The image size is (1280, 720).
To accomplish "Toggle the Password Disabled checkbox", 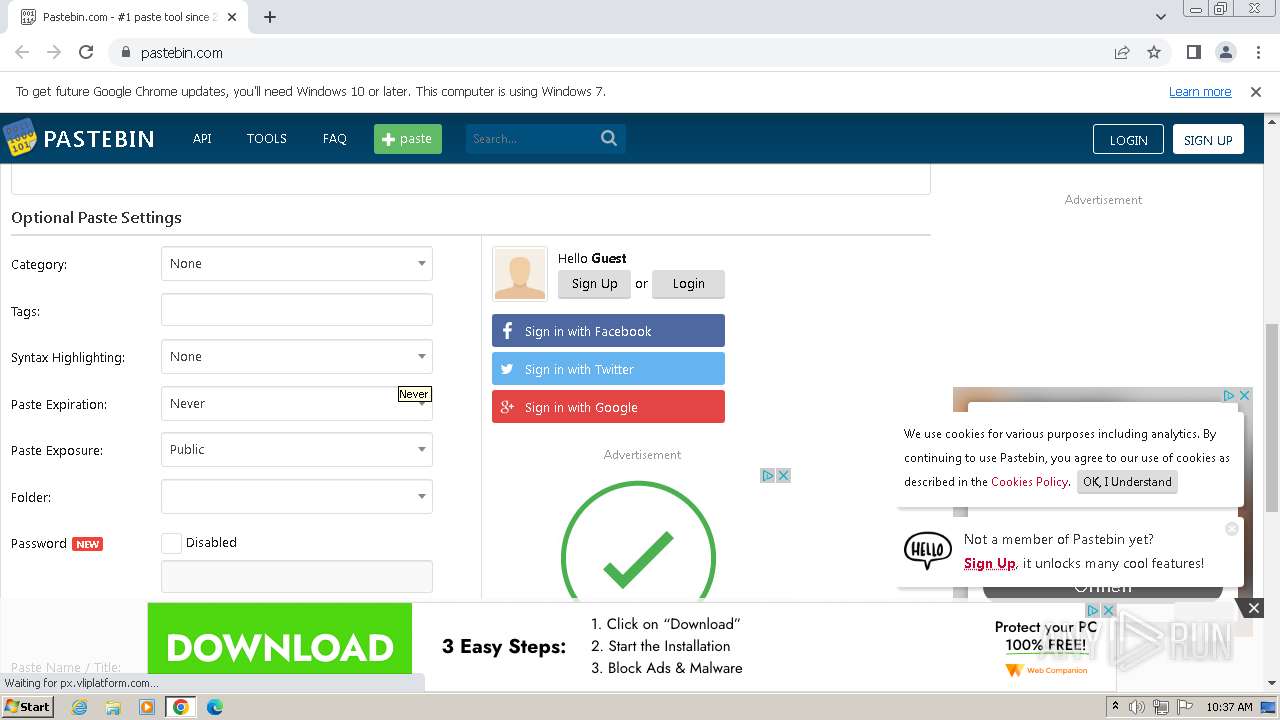I will (x=171, y=543).
